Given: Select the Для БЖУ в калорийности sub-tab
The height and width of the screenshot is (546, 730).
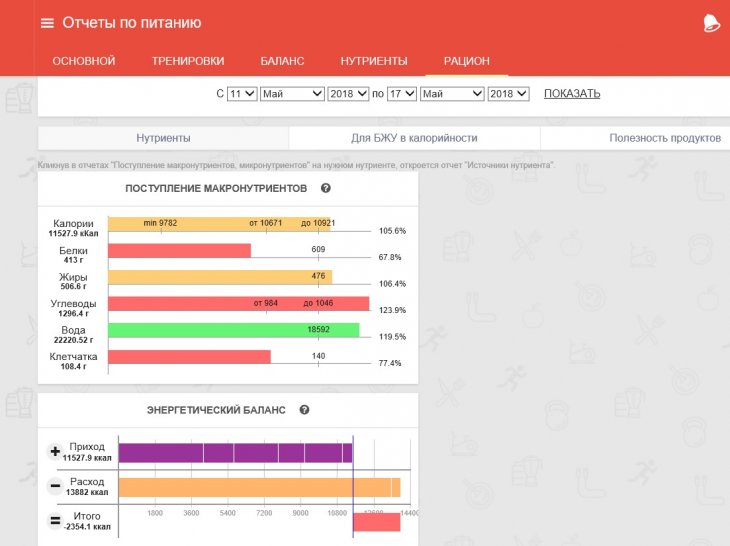Looking at the screenshot, I should pyautogui.click(x=414, y=138).
